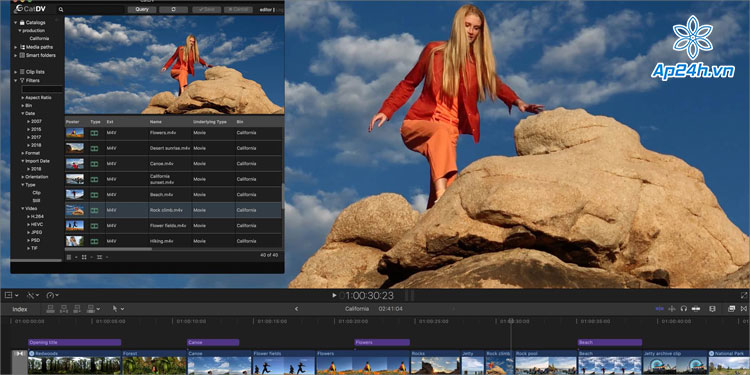
Task: Select the H.264 video filter
Action: pos(37,217)
